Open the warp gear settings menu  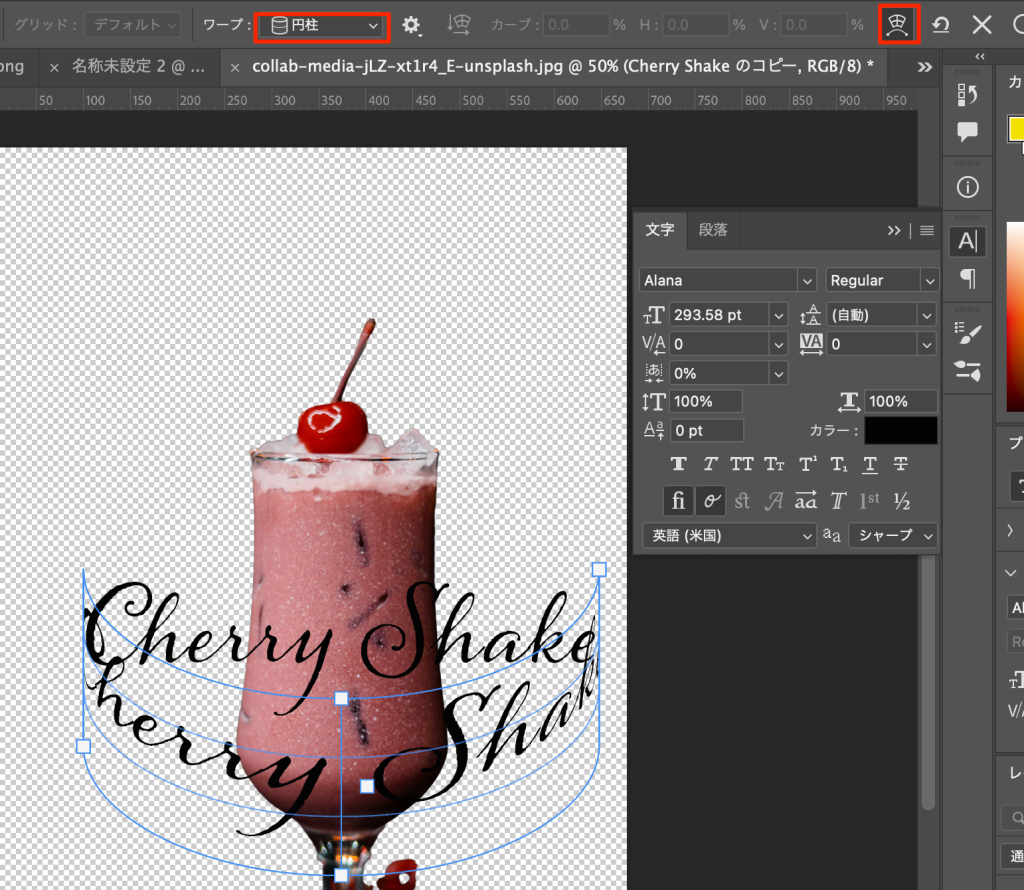[x=411, y=25]
